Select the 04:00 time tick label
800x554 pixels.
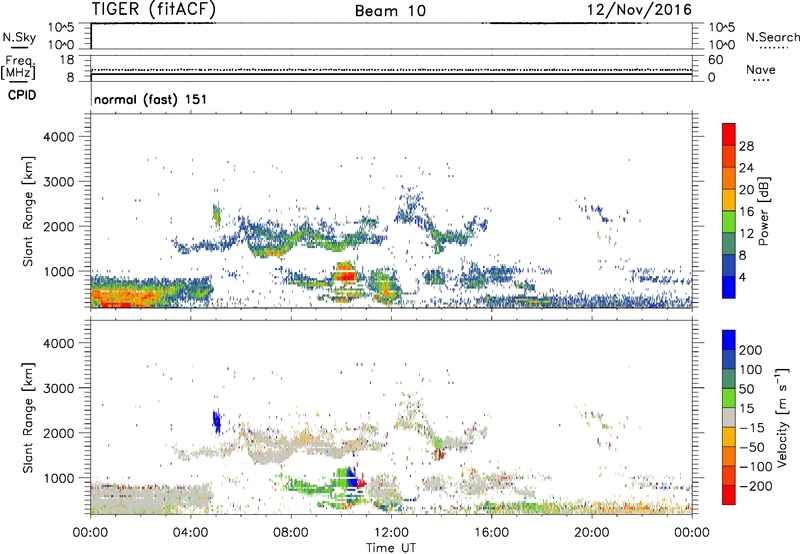[191, 533]
